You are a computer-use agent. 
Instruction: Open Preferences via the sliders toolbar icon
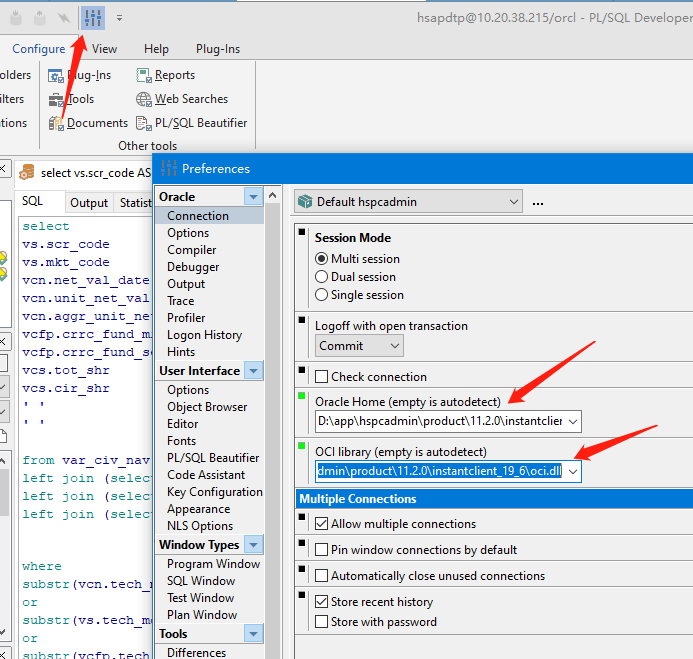93,17
